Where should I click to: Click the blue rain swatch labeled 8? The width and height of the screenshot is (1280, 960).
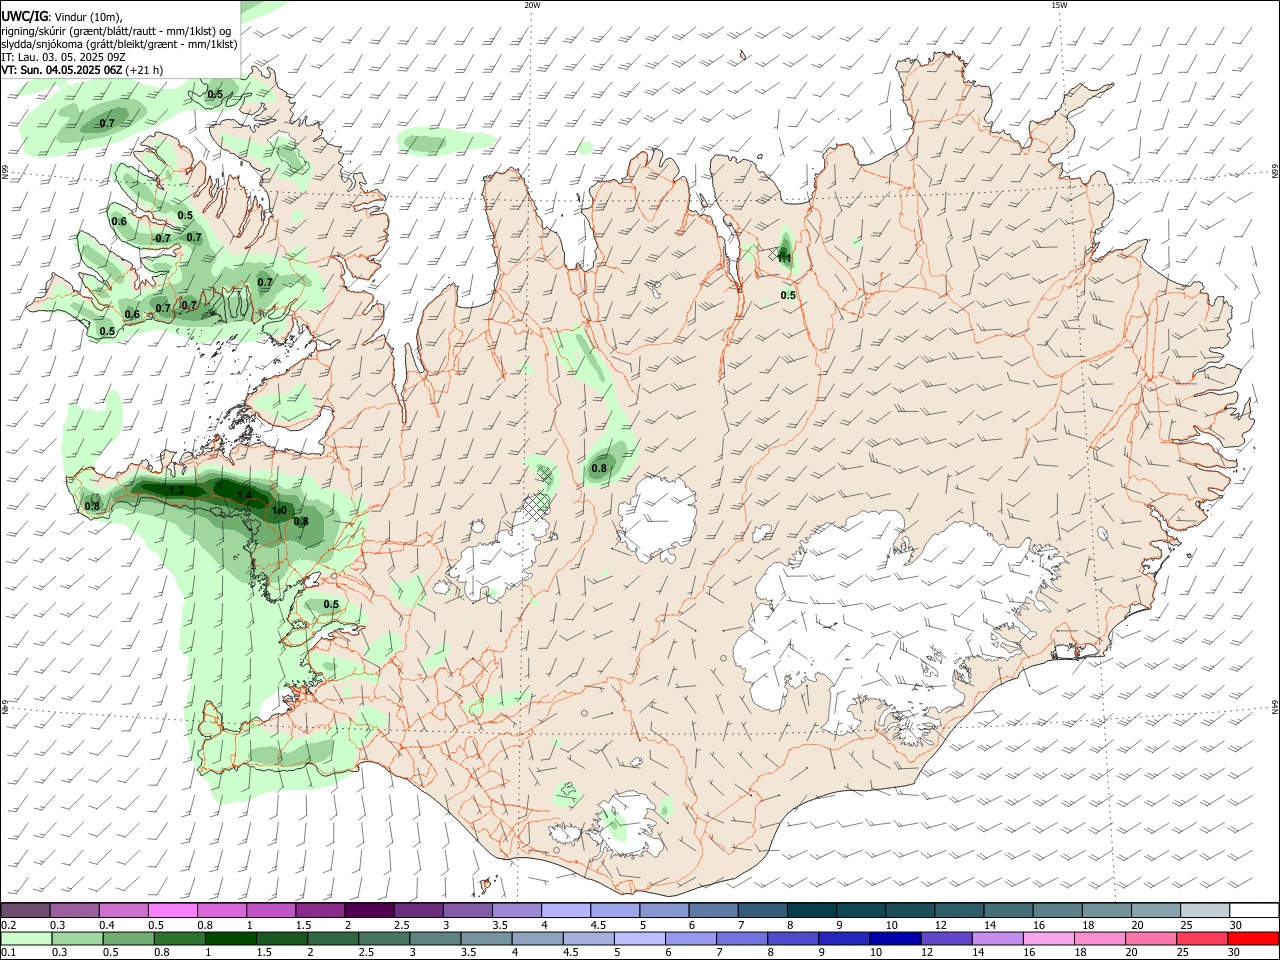tap(793, 938)
